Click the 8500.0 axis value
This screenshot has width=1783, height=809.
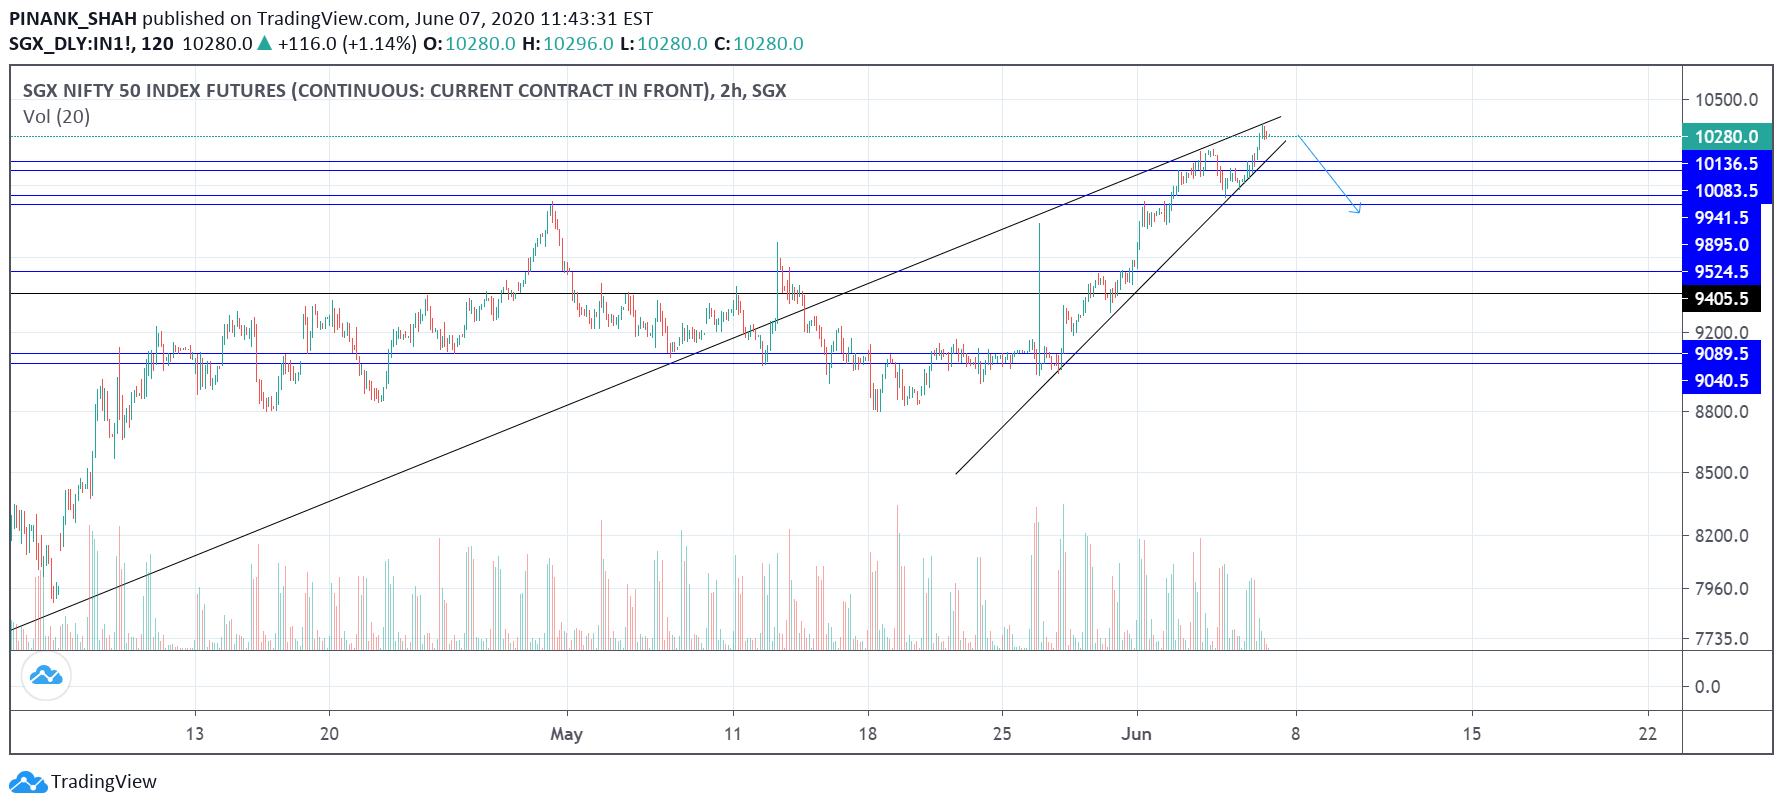[x=1722, y=473]
